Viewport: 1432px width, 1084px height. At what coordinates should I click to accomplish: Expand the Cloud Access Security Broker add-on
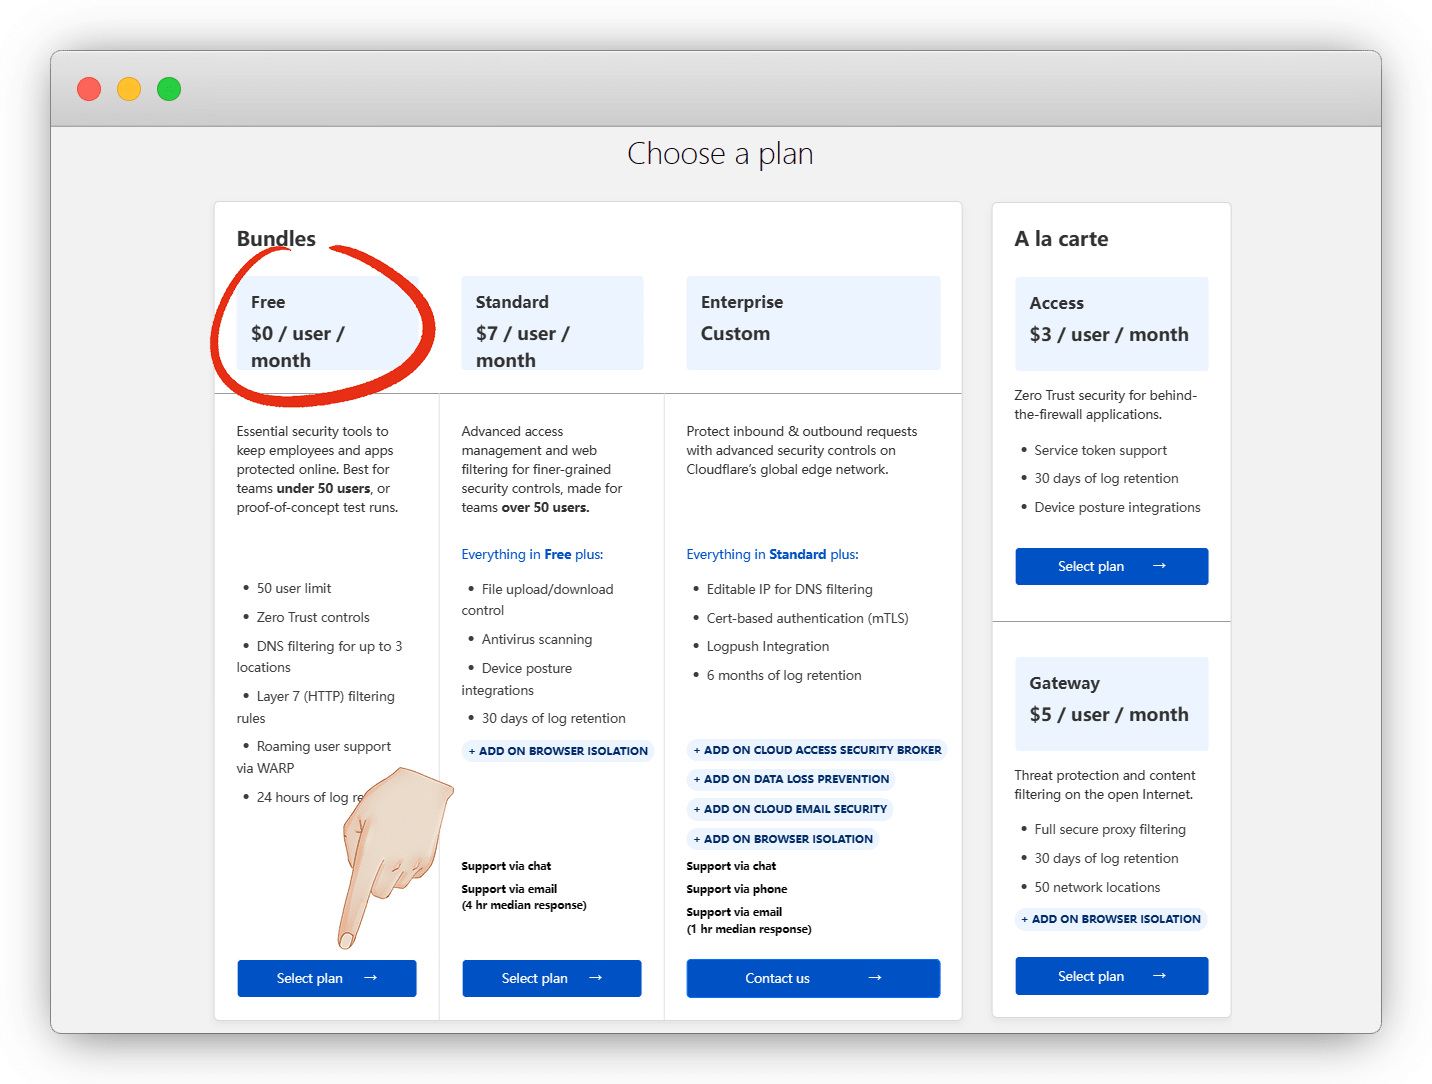point(817,750)
